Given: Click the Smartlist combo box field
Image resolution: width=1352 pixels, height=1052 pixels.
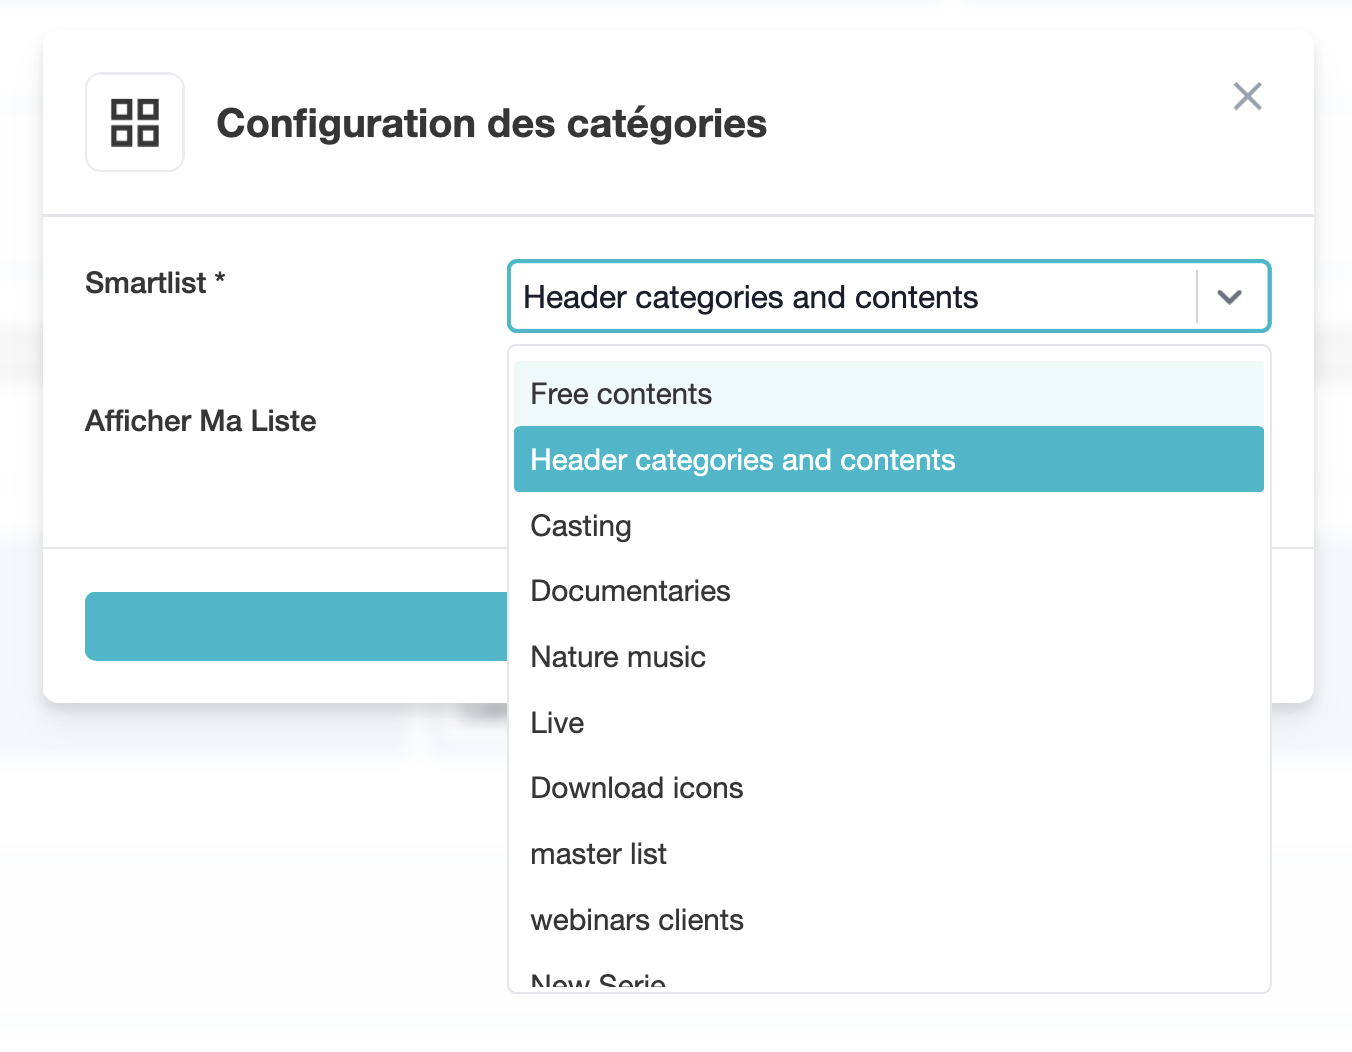Looking at the screenshot, I should [850, 297].
